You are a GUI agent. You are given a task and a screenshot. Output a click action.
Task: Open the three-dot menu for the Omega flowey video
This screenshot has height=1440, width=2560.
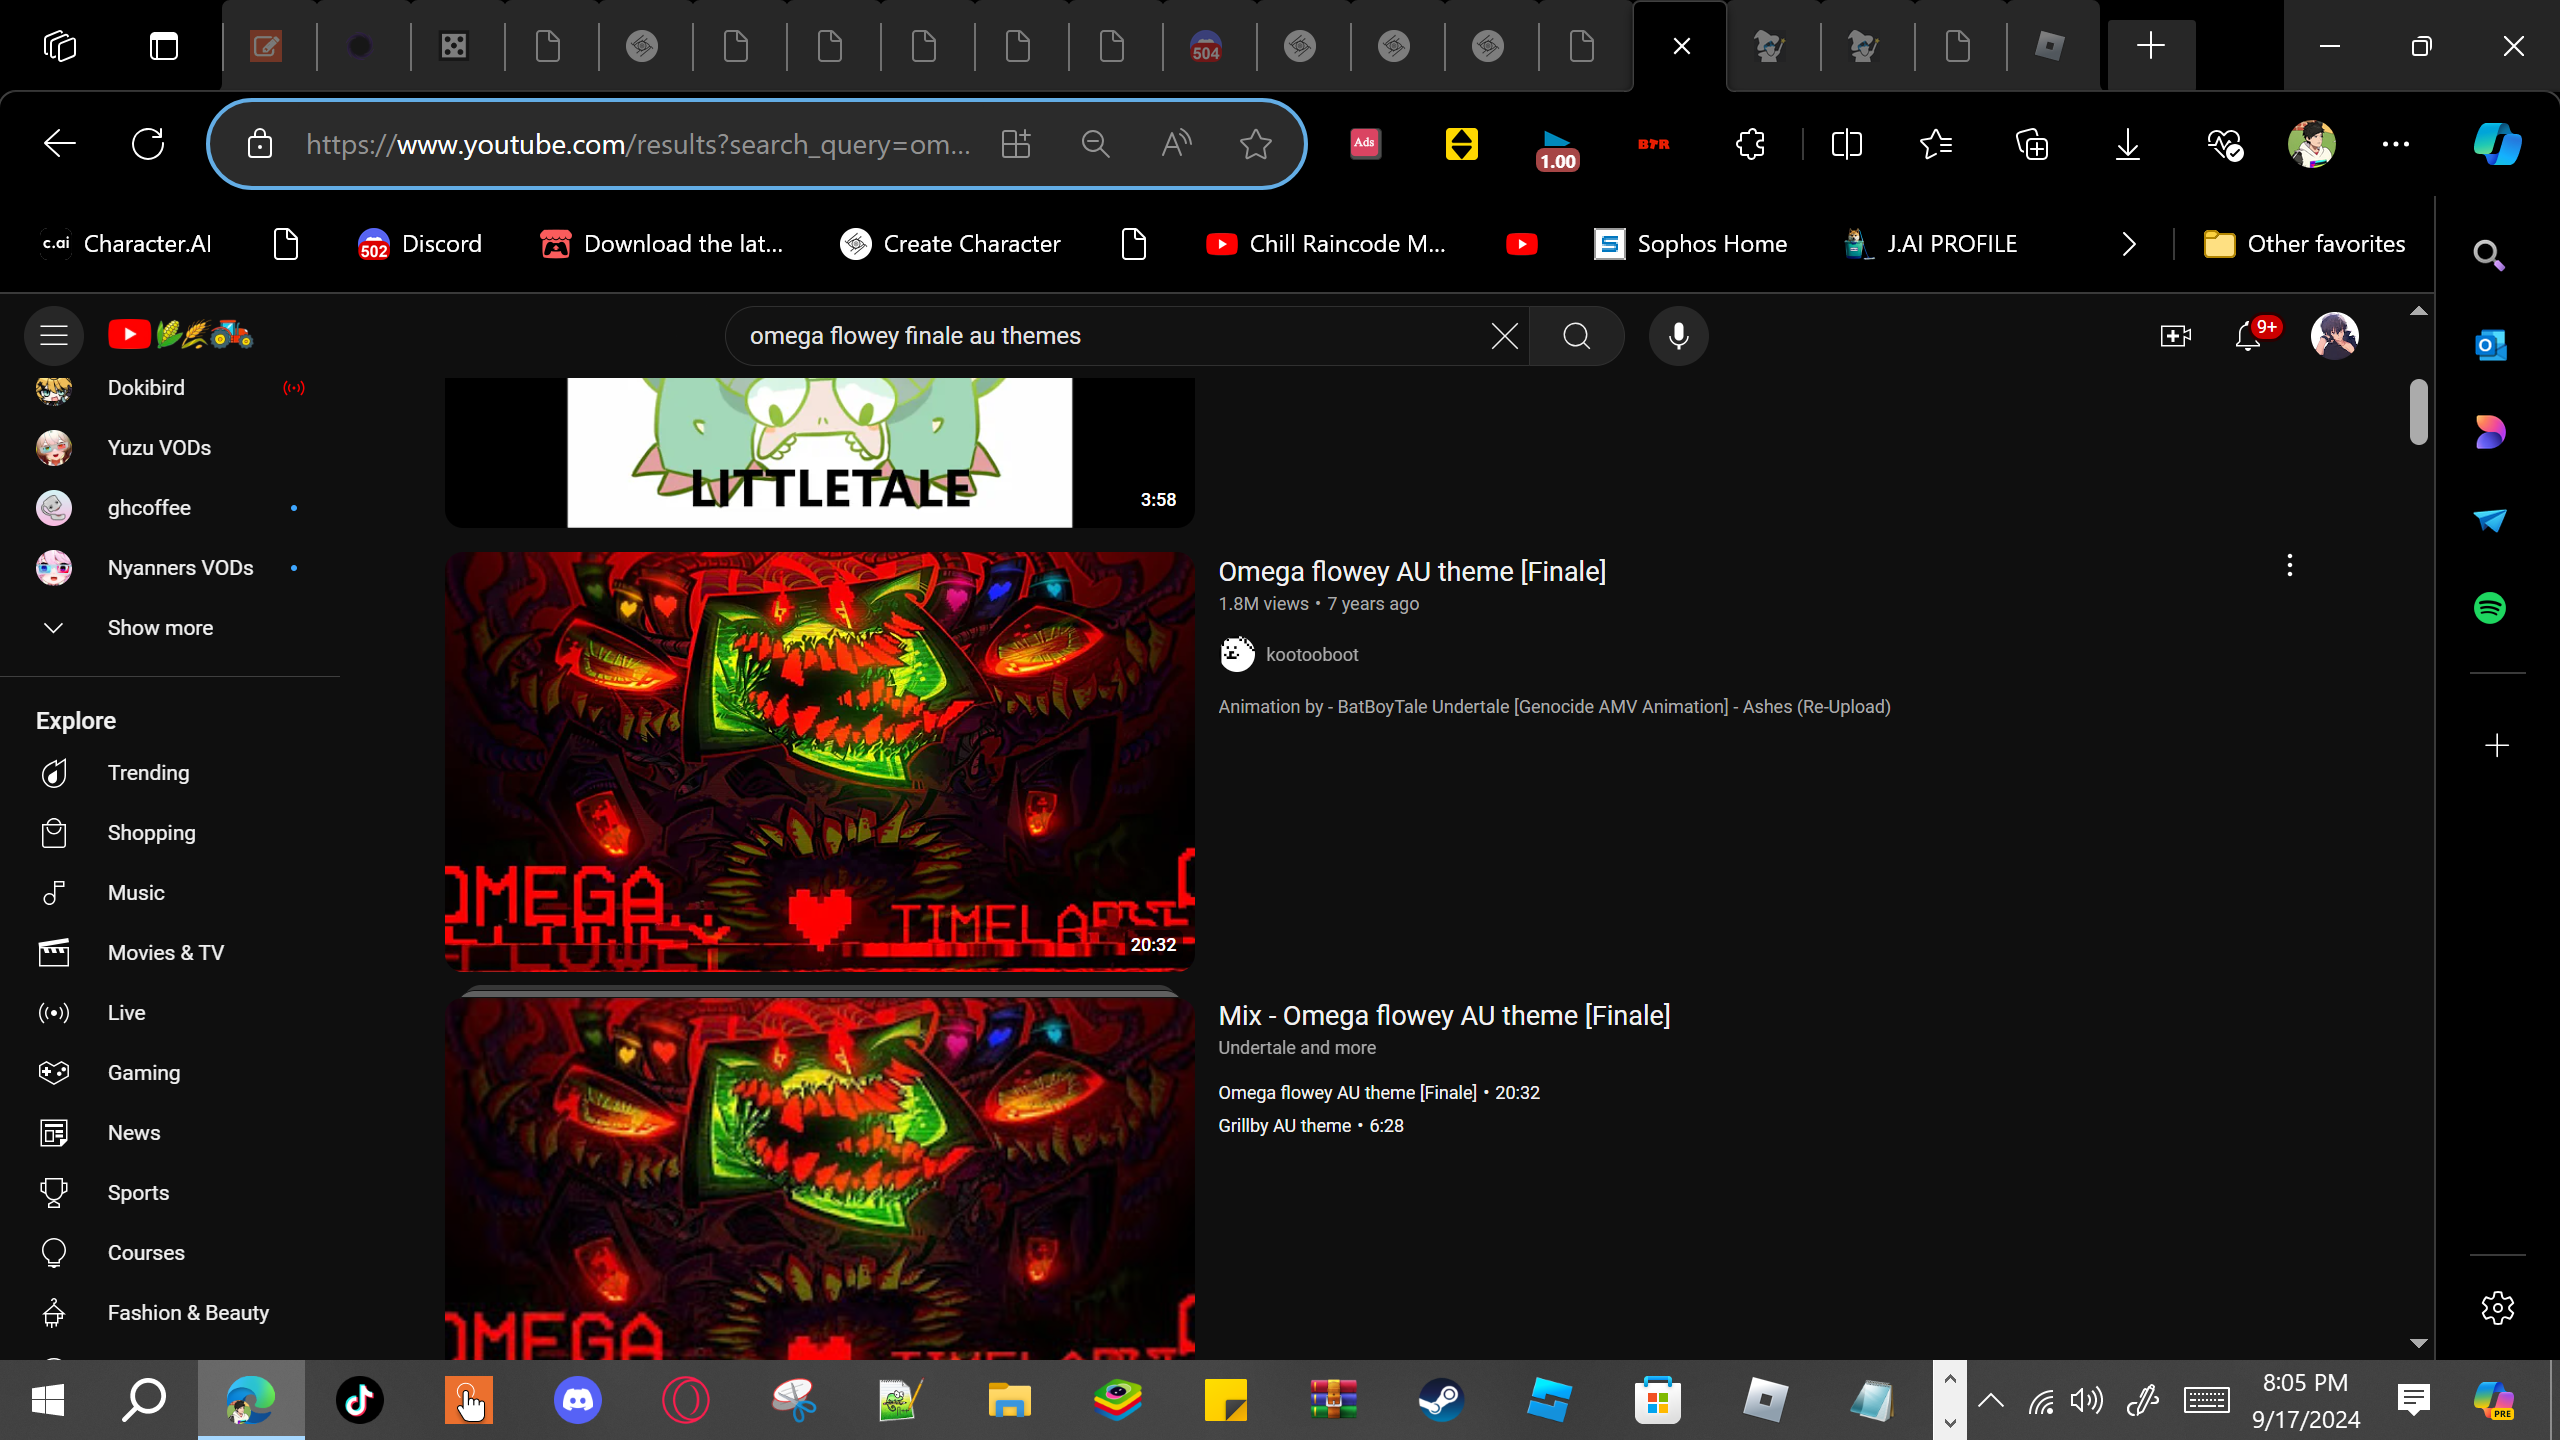2289,566
